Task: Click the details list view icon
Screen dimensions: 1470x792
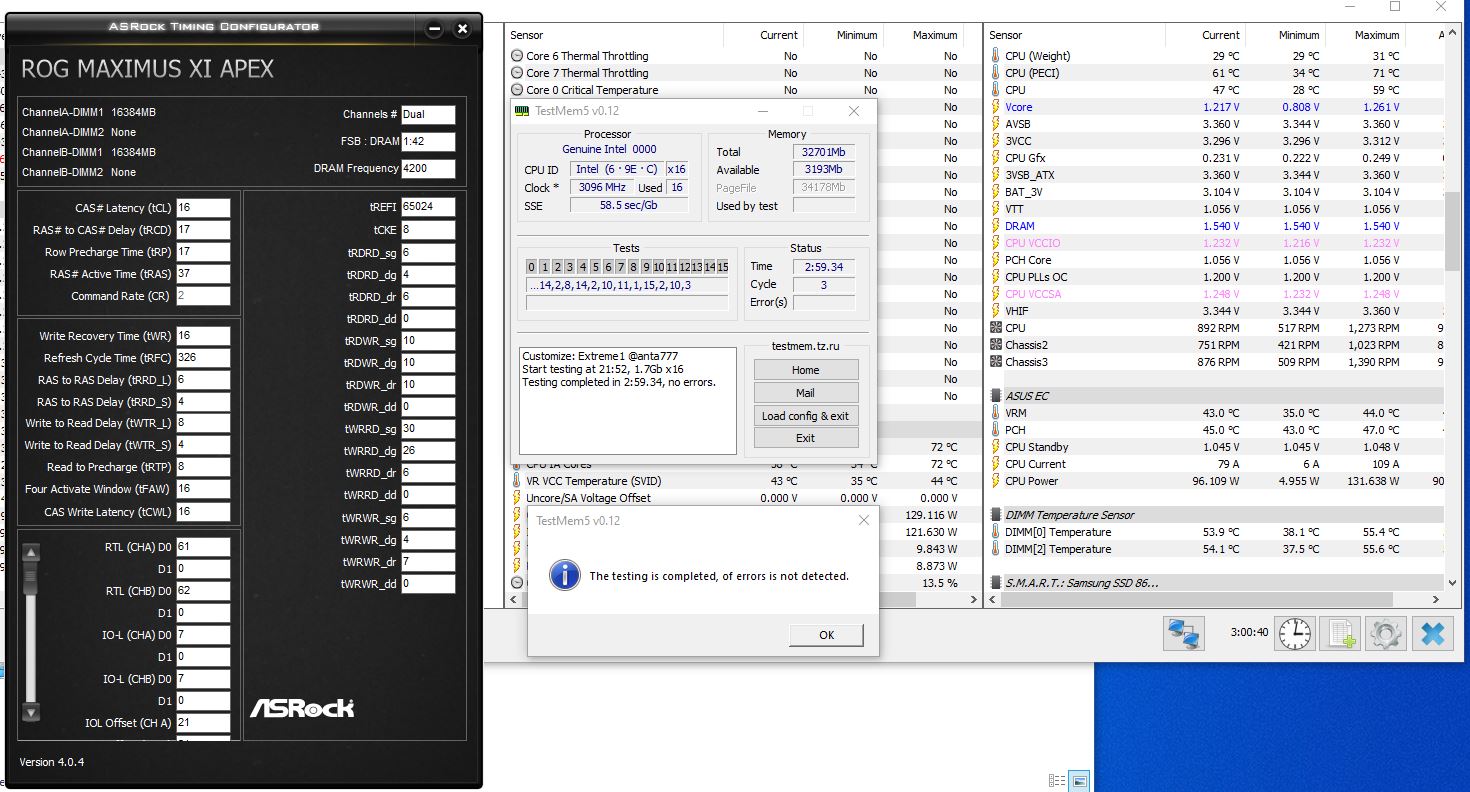Action: pyautogui.click(x=1057, y=780)
